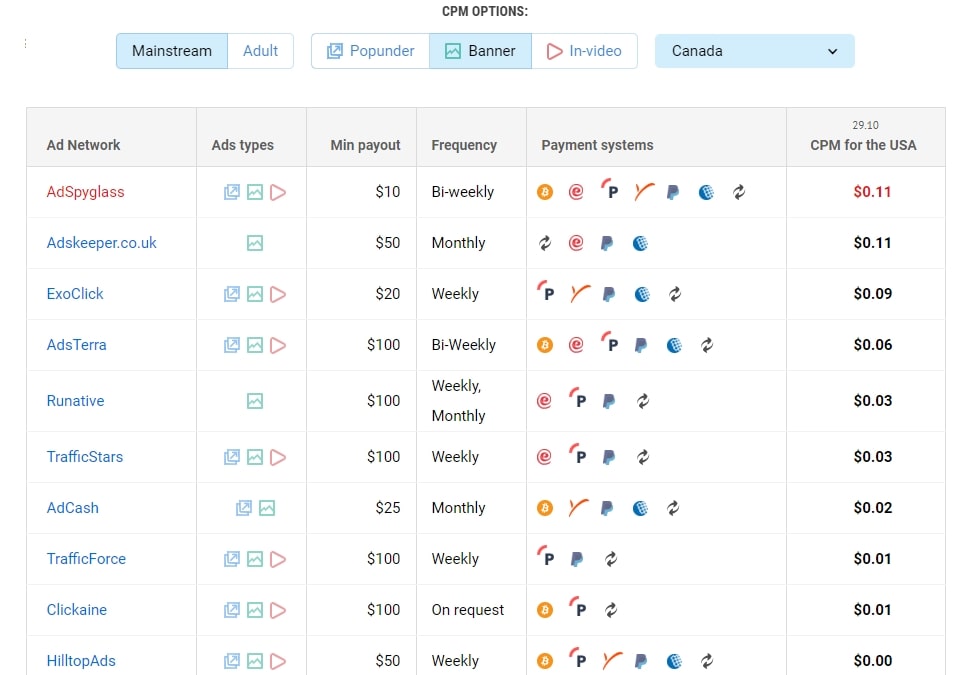Click the wire transfer icon in Adskeeper.co.uk row

545,243
